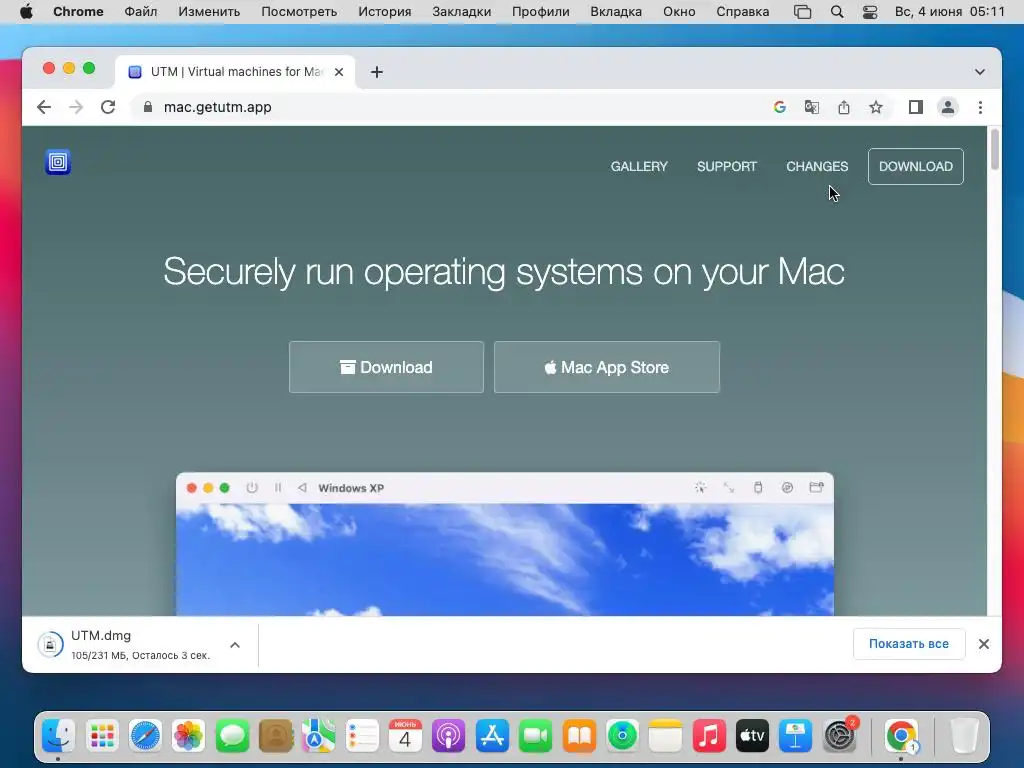Image resolution: width=1024 pixels, height=768 pixels.
Task: Open the Справка menu
Action: click(743, 12)
